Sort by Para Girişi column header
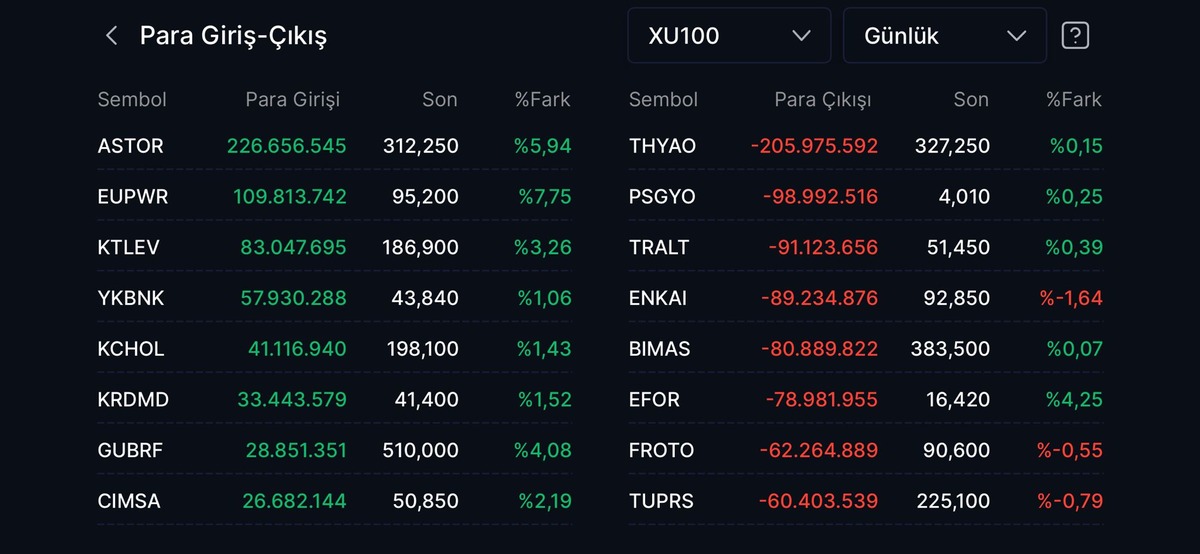Viewport: 1200px width, 554px height. tap(293, 100)
